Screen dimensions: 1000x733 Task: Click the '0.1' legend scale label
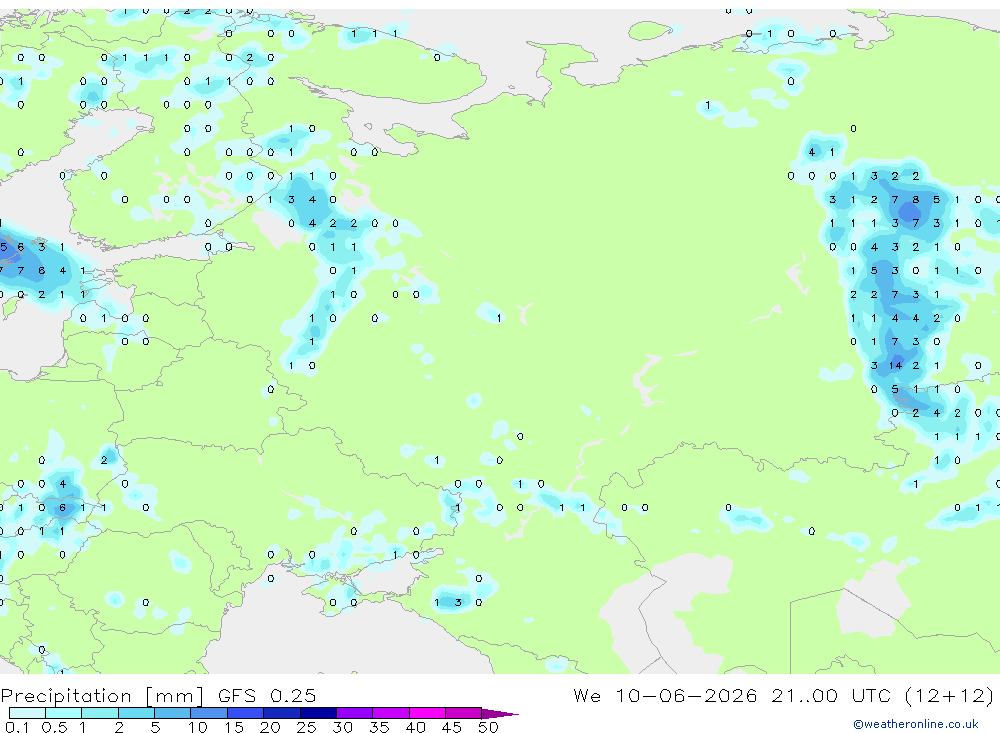tap(17, 727)
